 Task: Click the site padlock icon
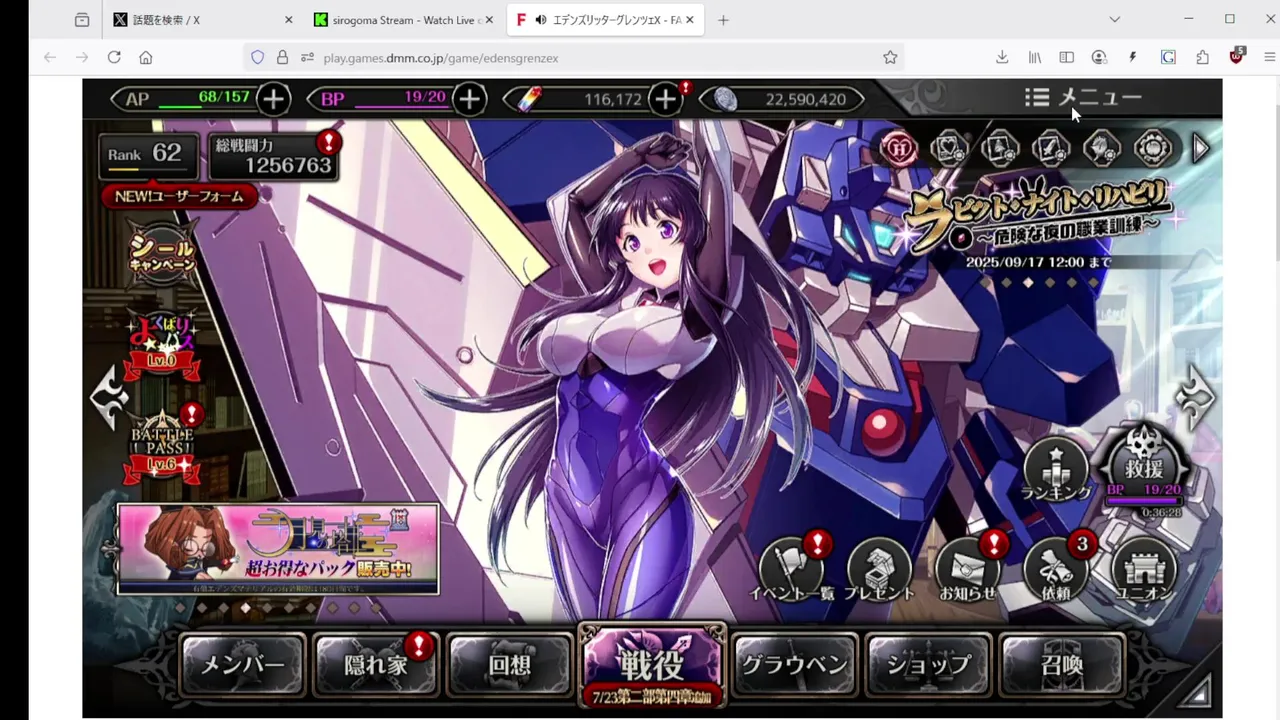282,58
